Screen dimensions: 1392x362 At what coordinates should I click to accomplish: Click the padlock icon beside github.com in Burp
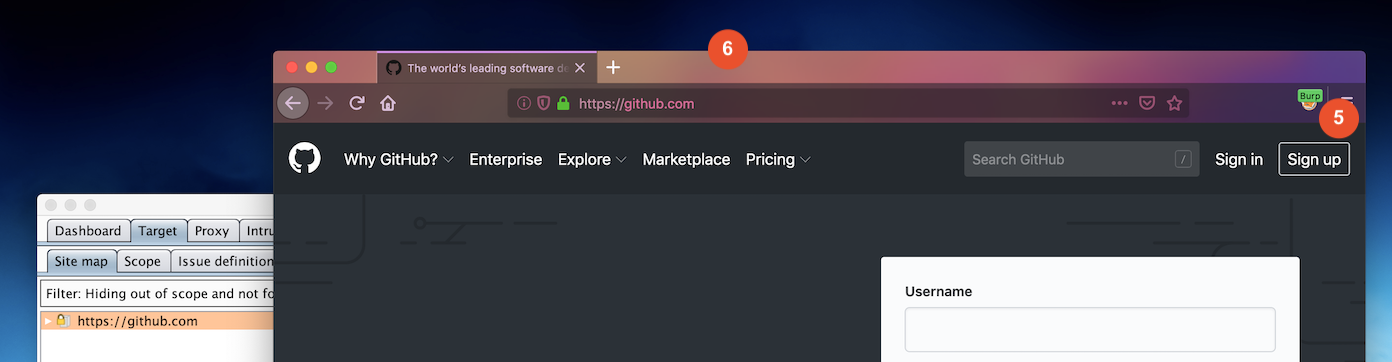point(62,321)
